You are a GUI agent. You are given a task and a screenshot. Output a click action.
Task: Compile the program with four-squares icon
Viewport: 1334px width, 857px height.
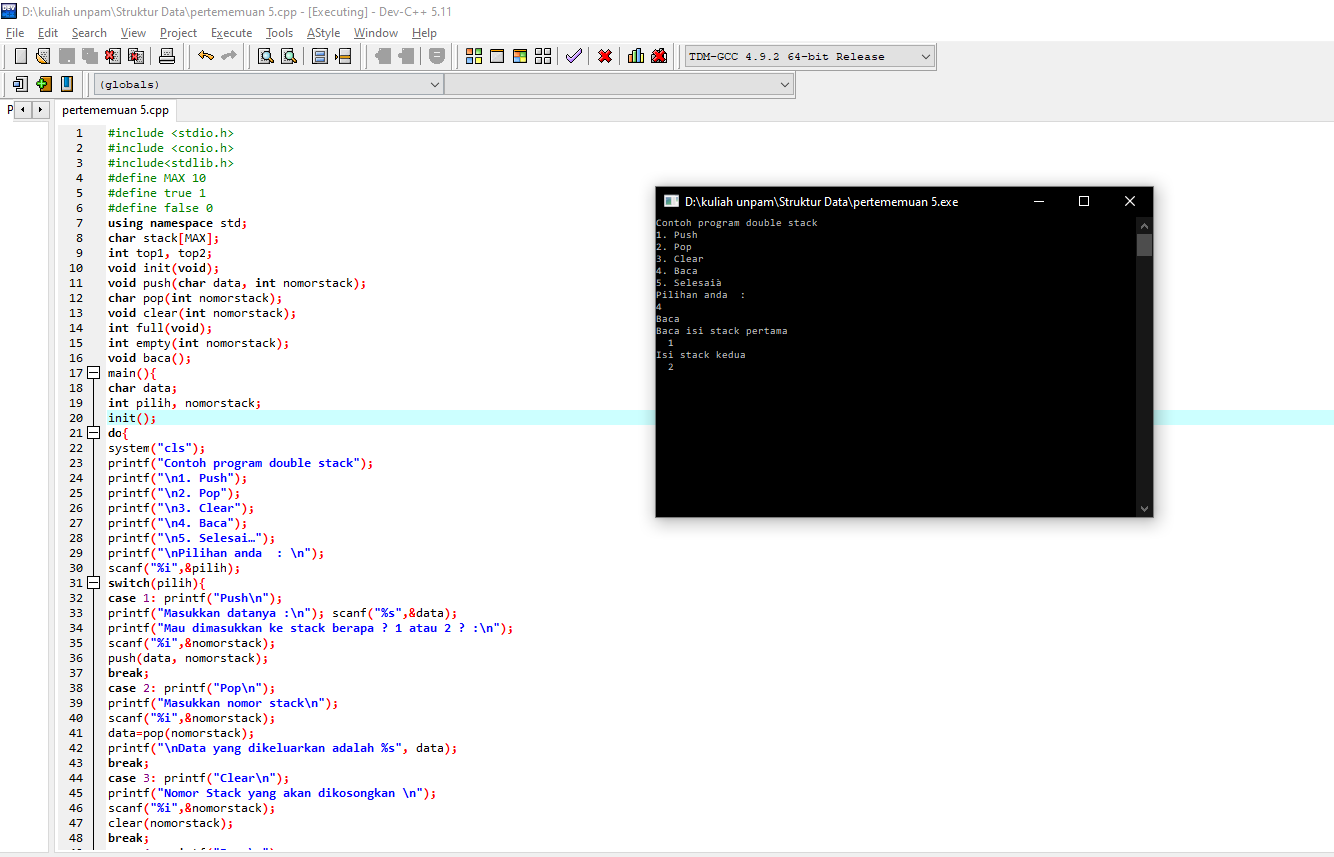tap(474, 56)
